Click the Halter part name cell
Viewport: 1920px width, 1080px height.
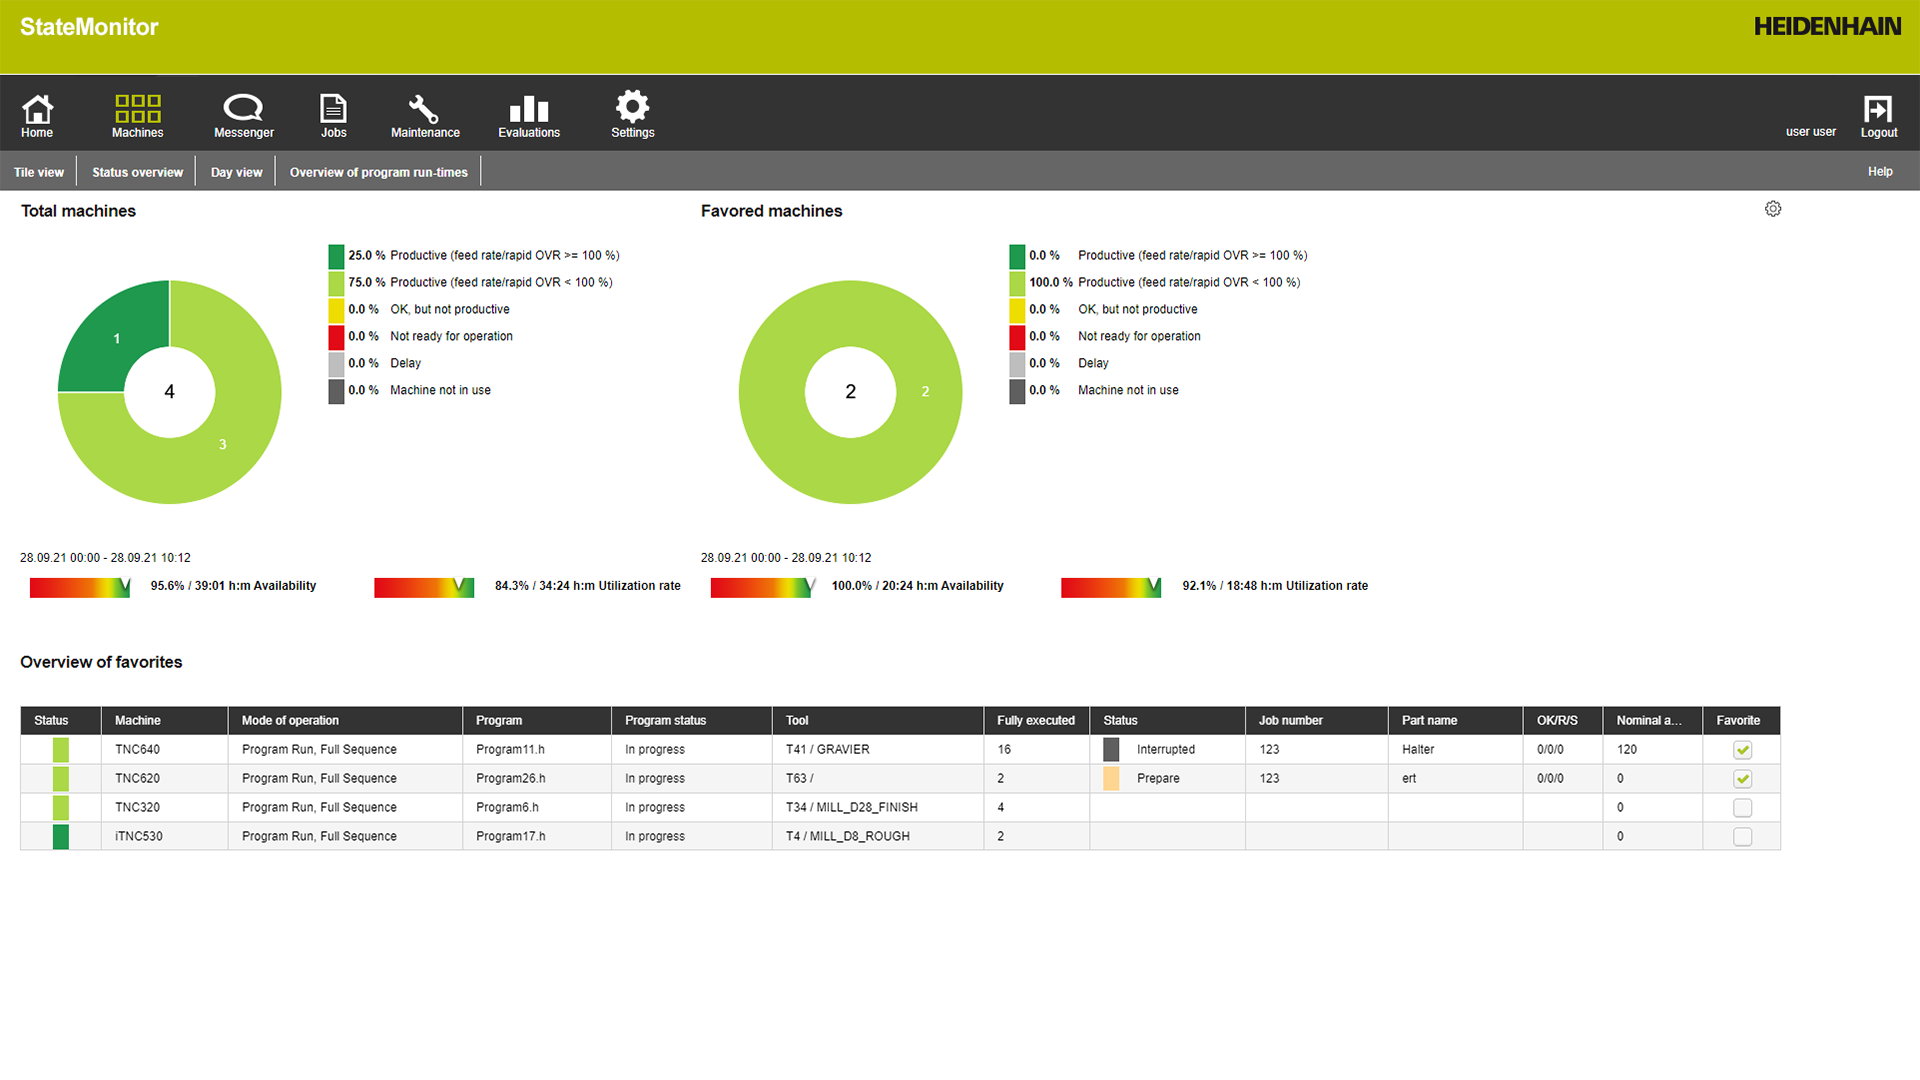[1455, 749]
